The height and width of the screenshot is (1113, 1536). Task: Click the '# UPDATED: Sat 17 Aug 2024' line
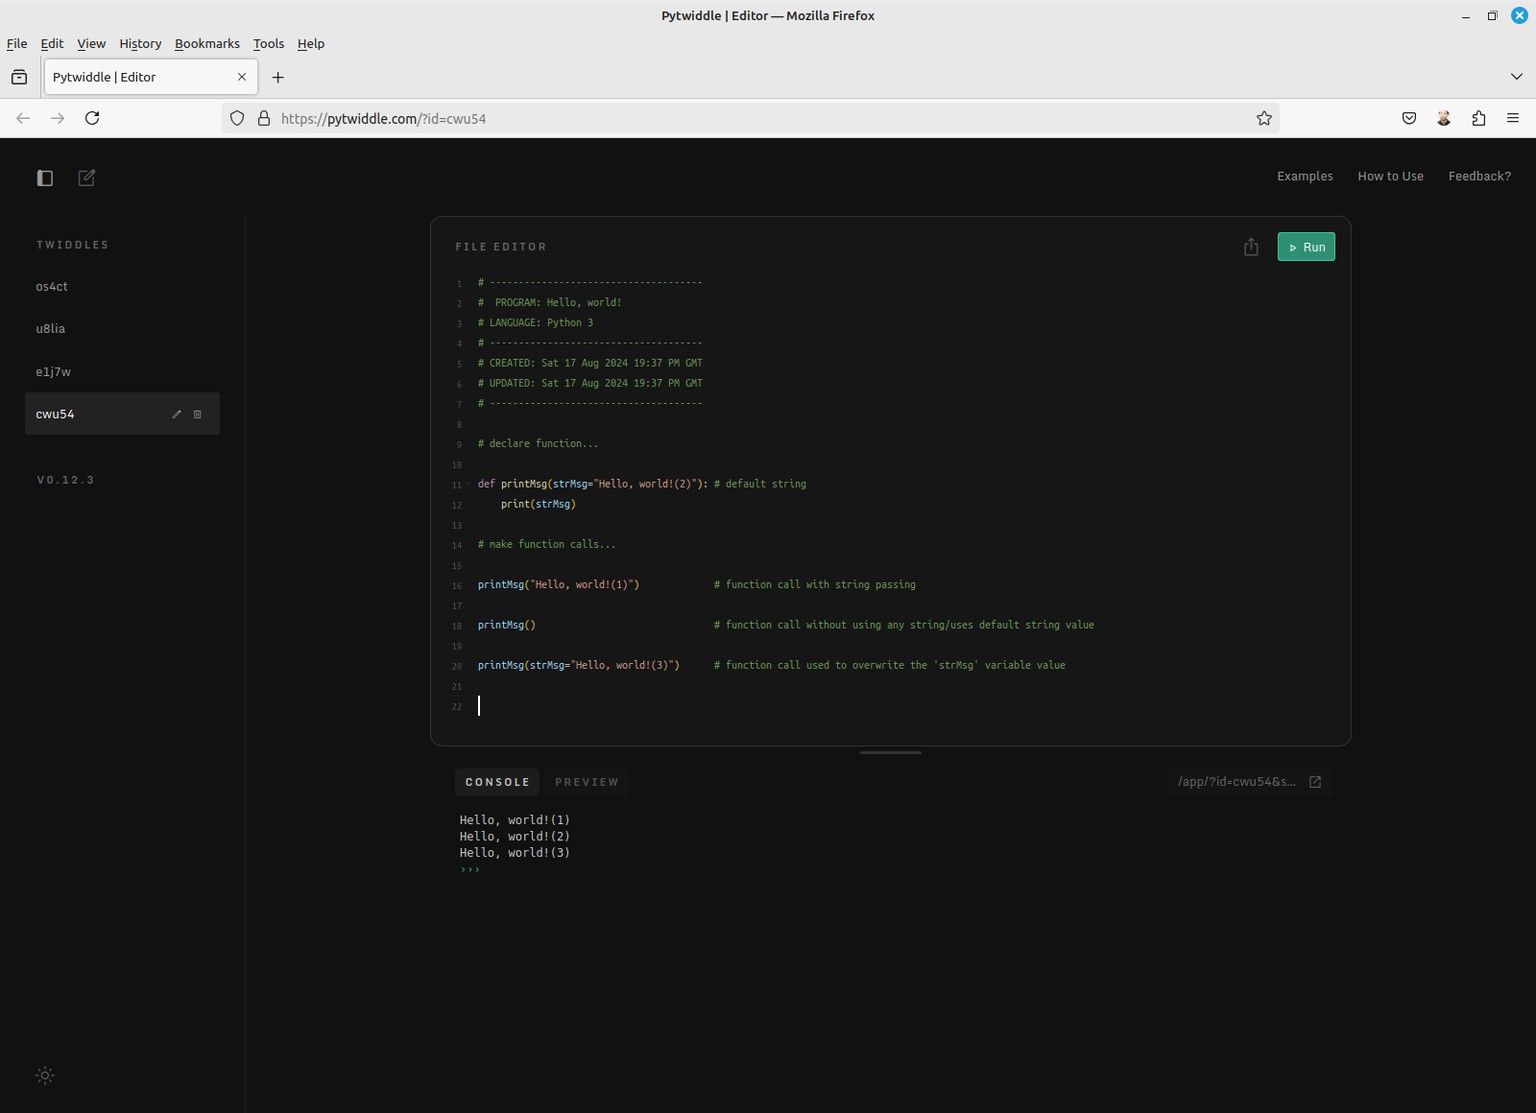tap(590, 383)
